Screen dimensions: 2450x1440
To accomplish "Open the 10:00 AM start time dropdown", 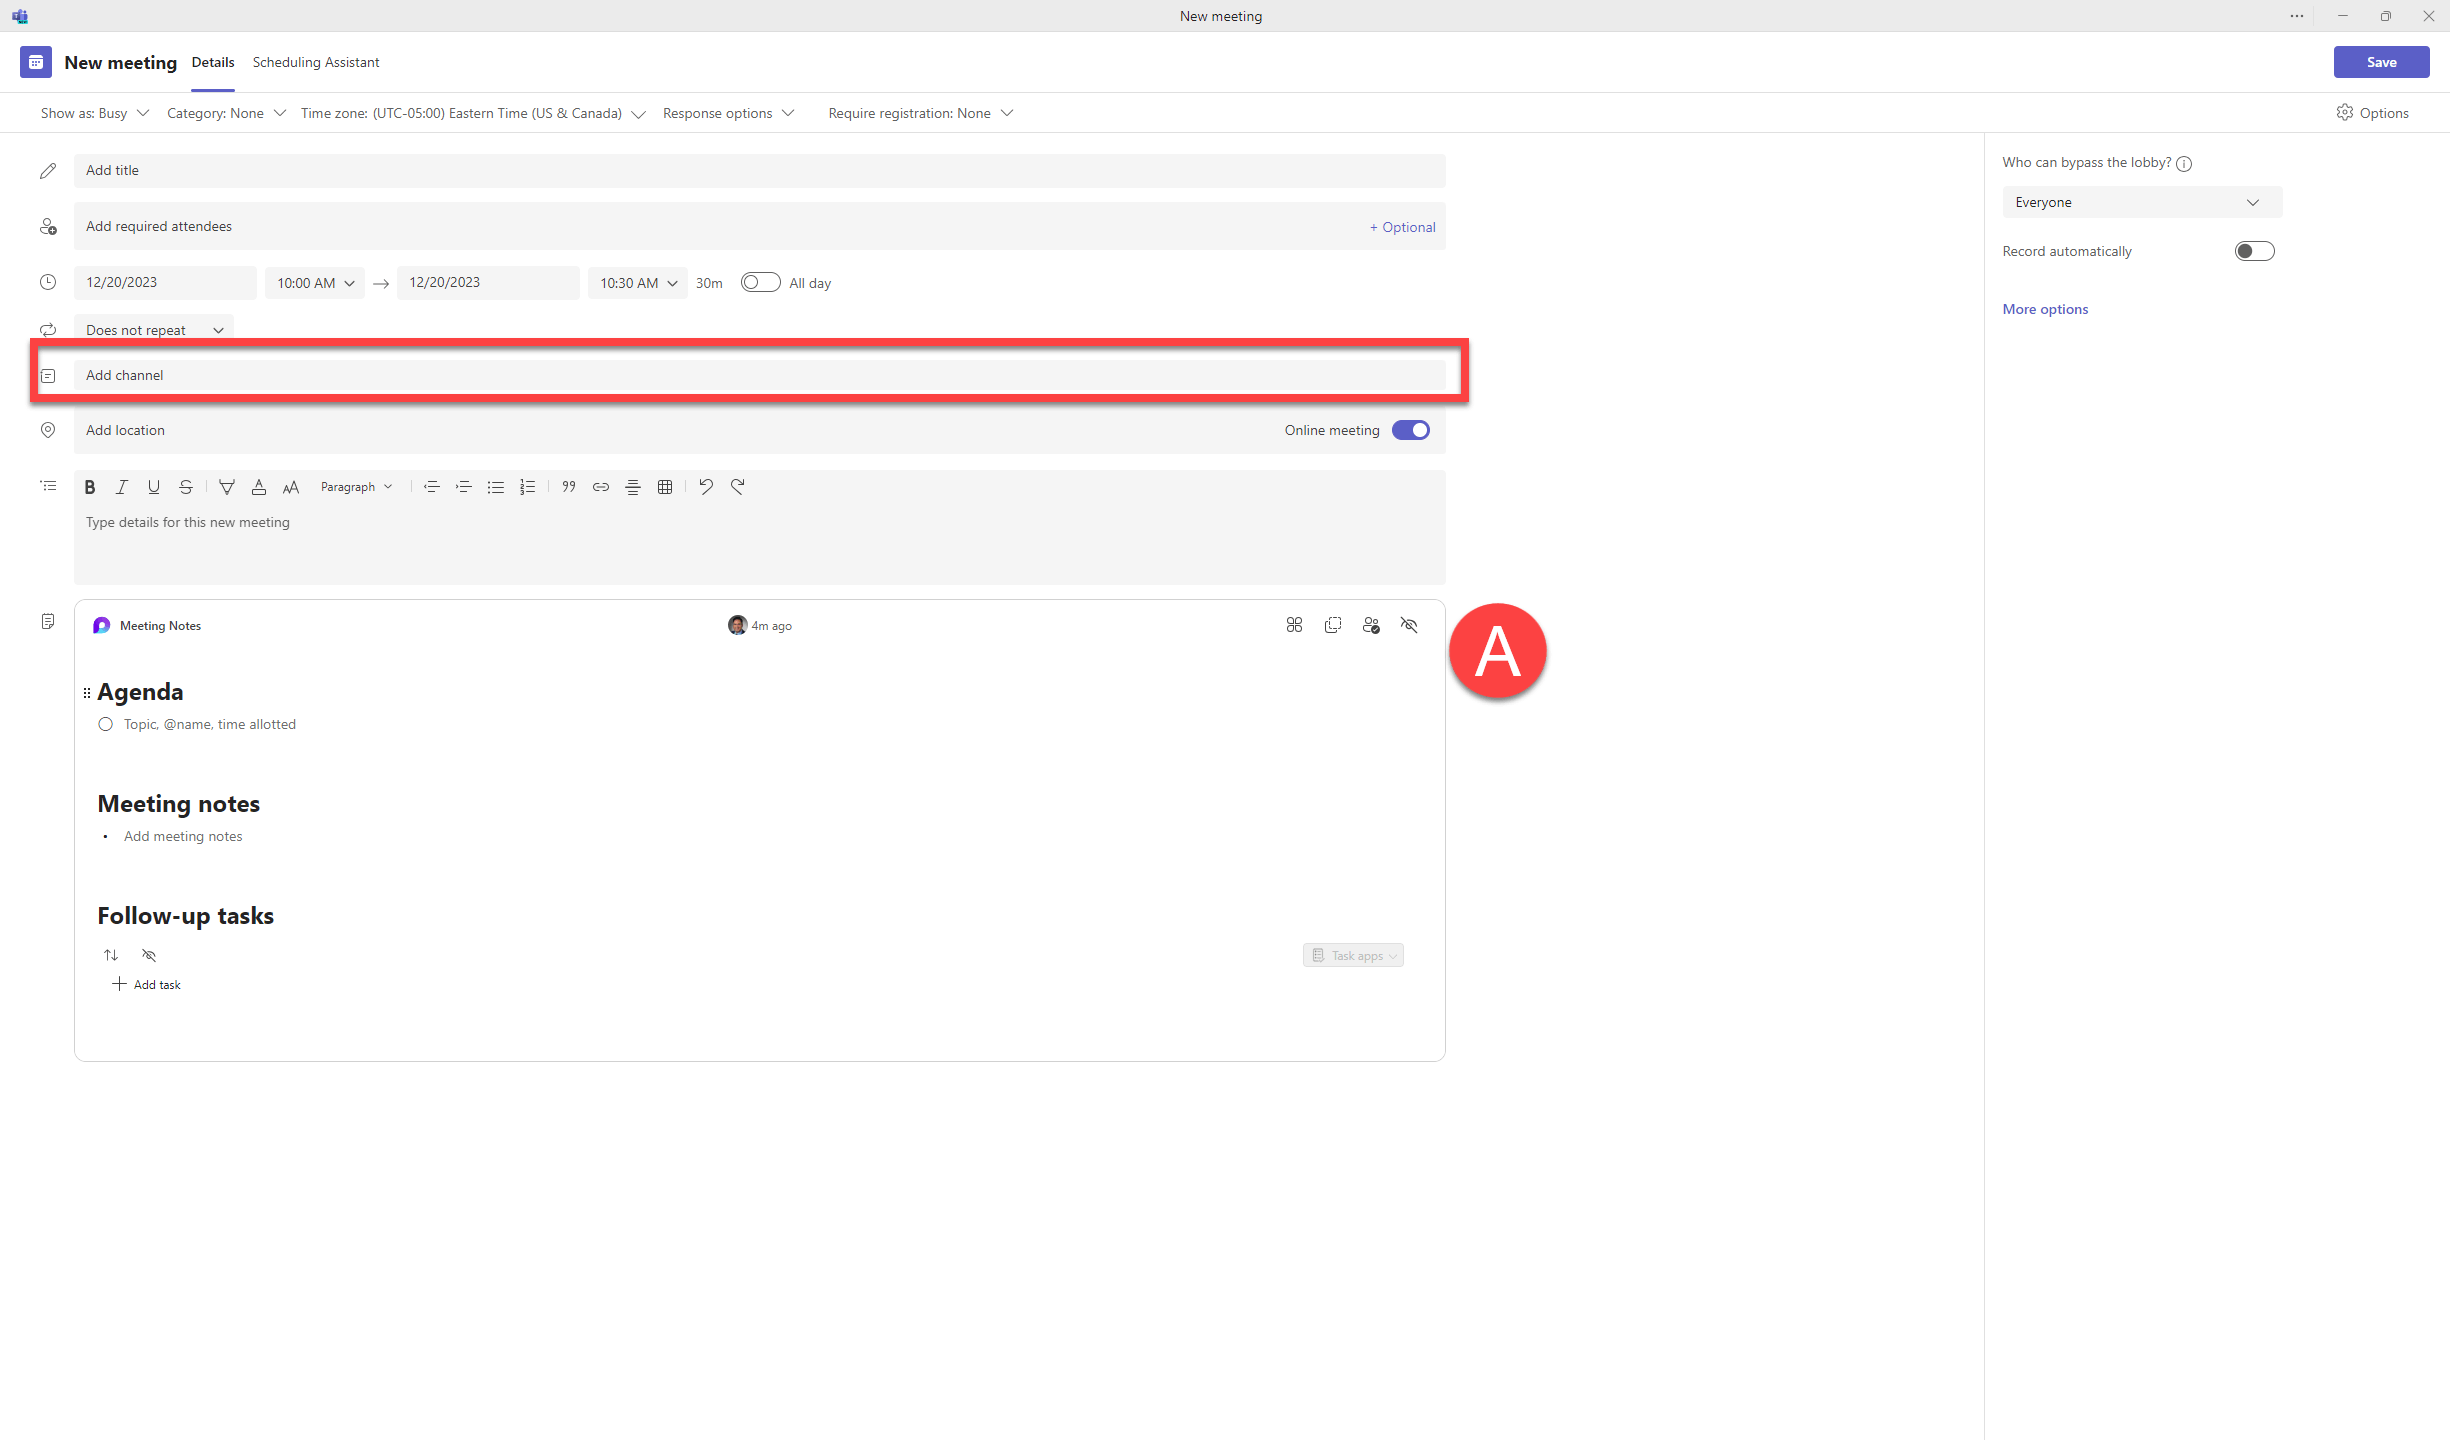I will pos(315,283).
